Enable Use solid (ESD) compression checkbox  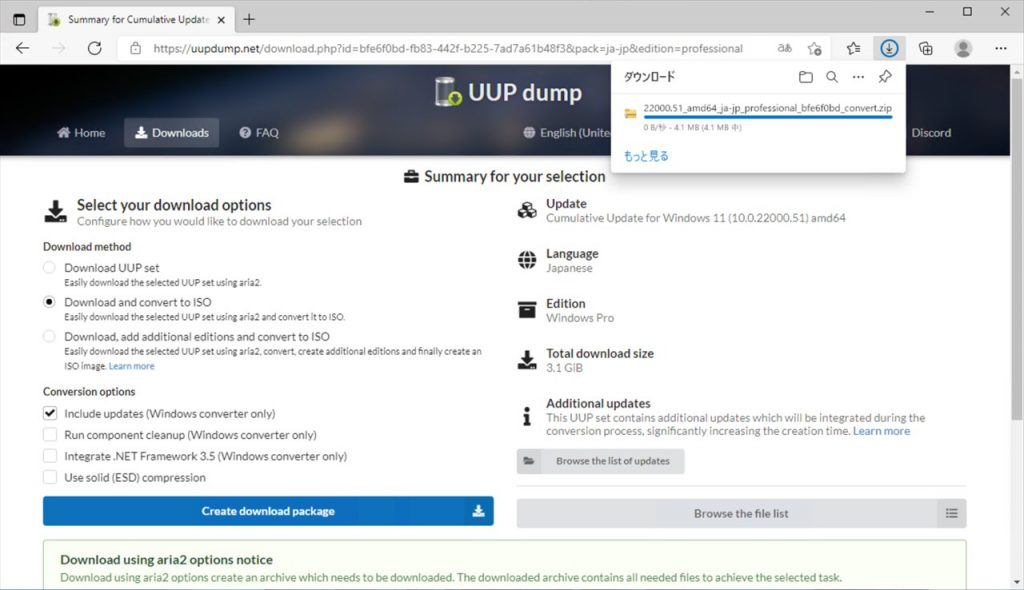pos(50,477)
